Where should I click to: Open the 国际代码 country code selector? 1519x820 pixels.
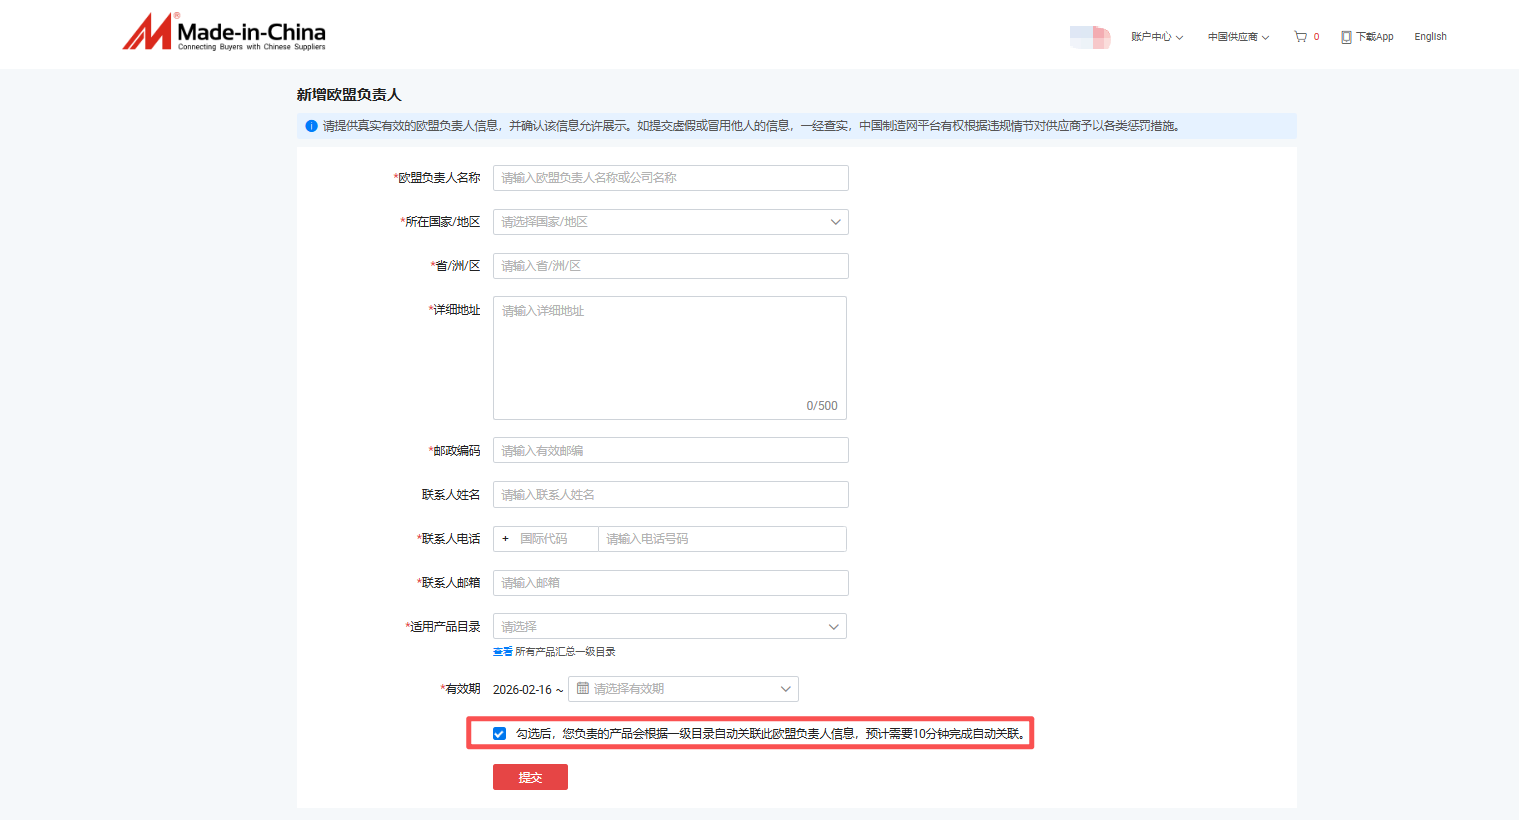click(545, 538)
